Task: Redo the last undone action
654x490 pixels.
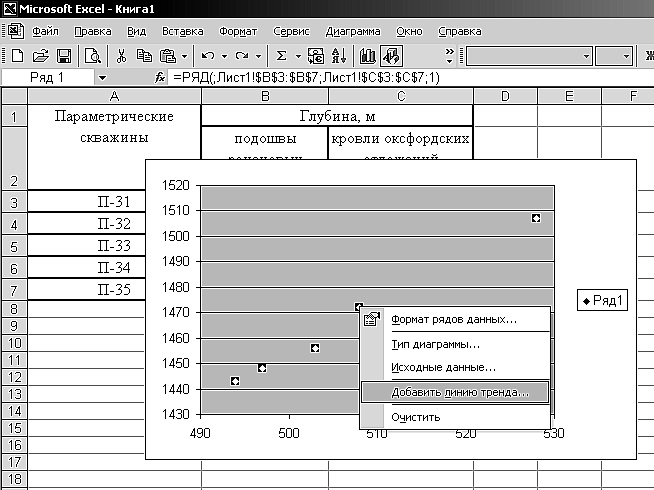Action: click(x=242, y=55)
